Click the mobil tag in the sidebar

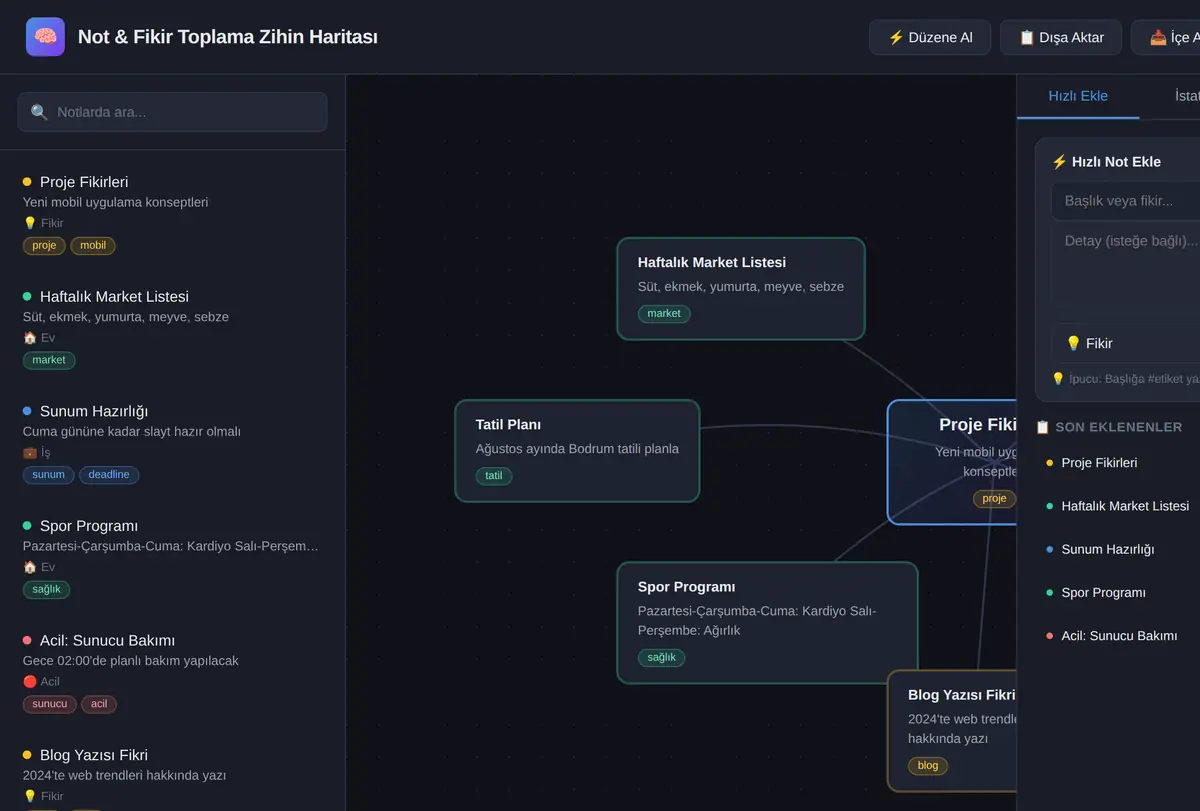tap(93, 245)
